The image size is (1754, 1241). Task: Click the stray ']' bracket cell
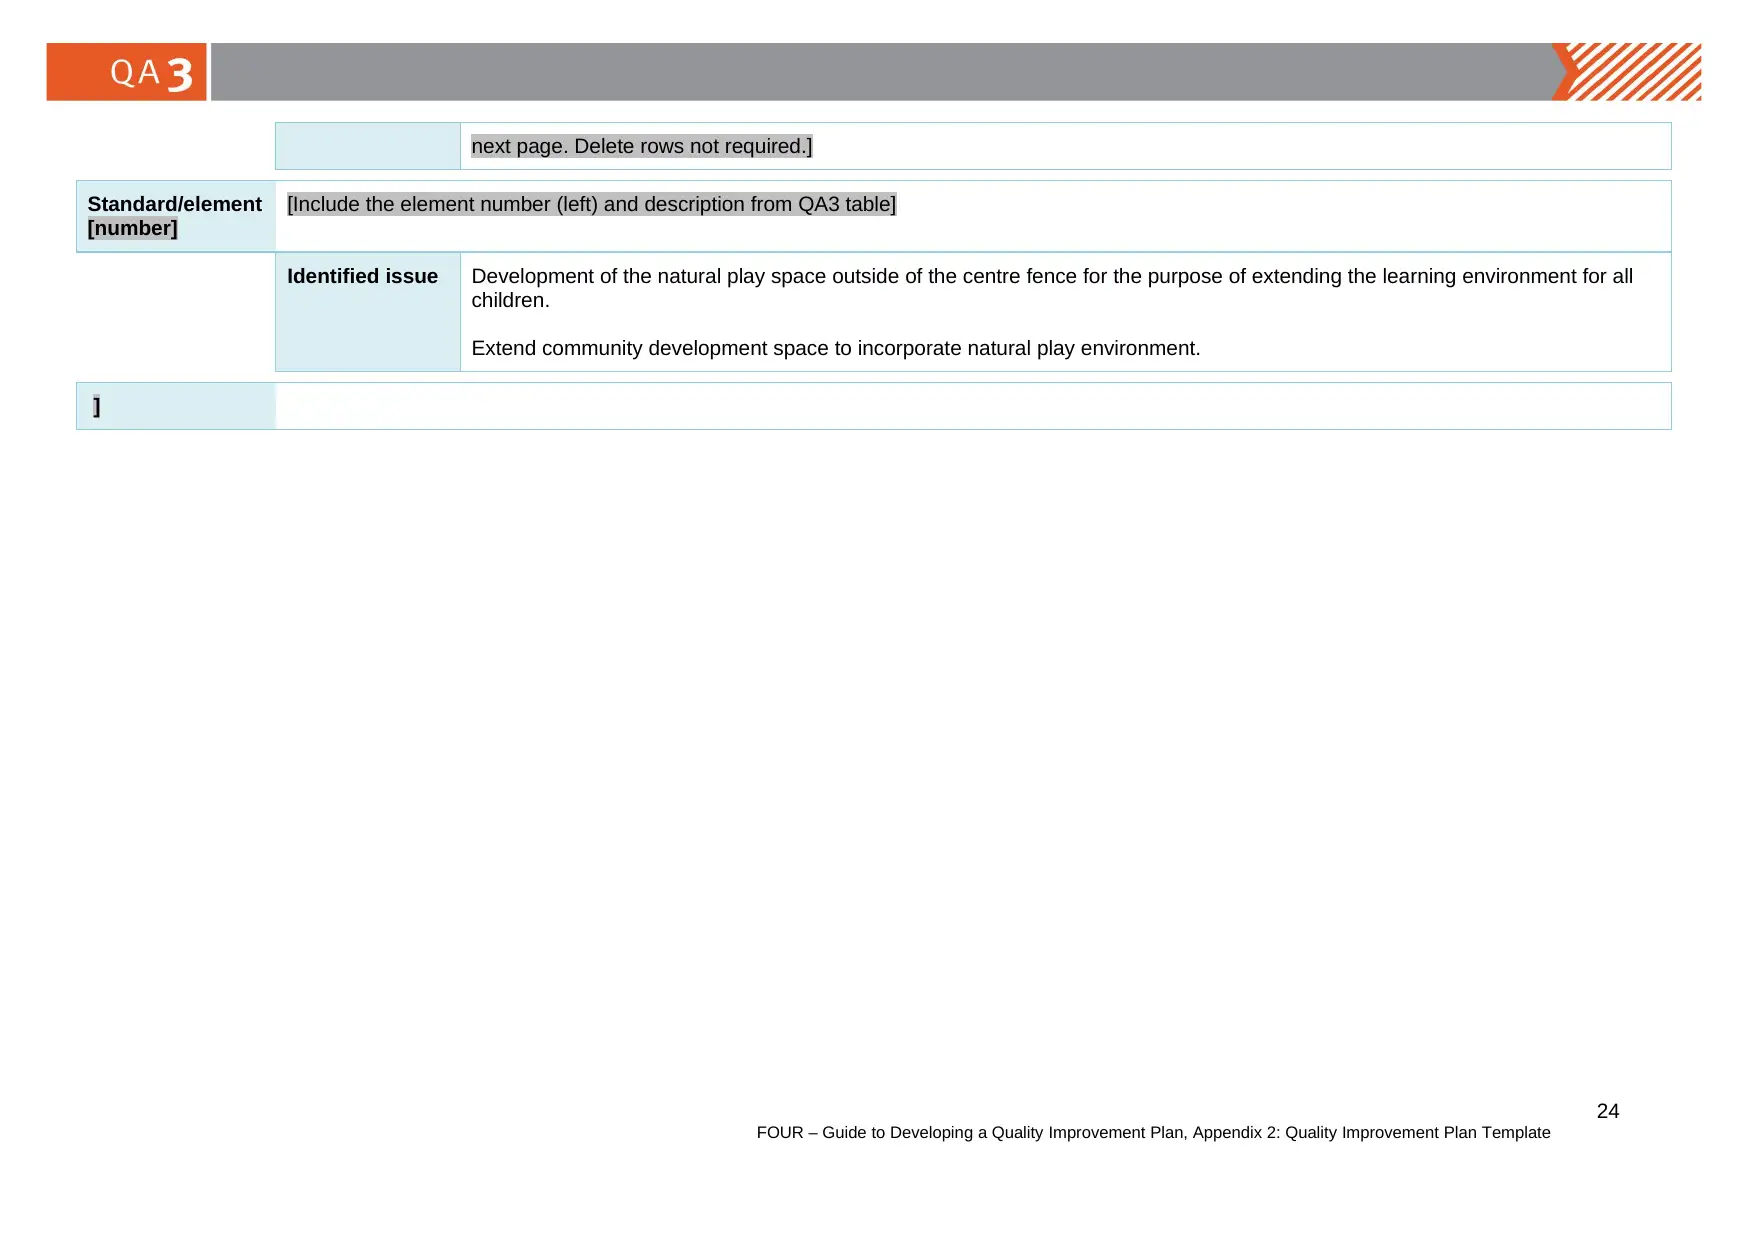pyautogui.click(x=176, y=406)
